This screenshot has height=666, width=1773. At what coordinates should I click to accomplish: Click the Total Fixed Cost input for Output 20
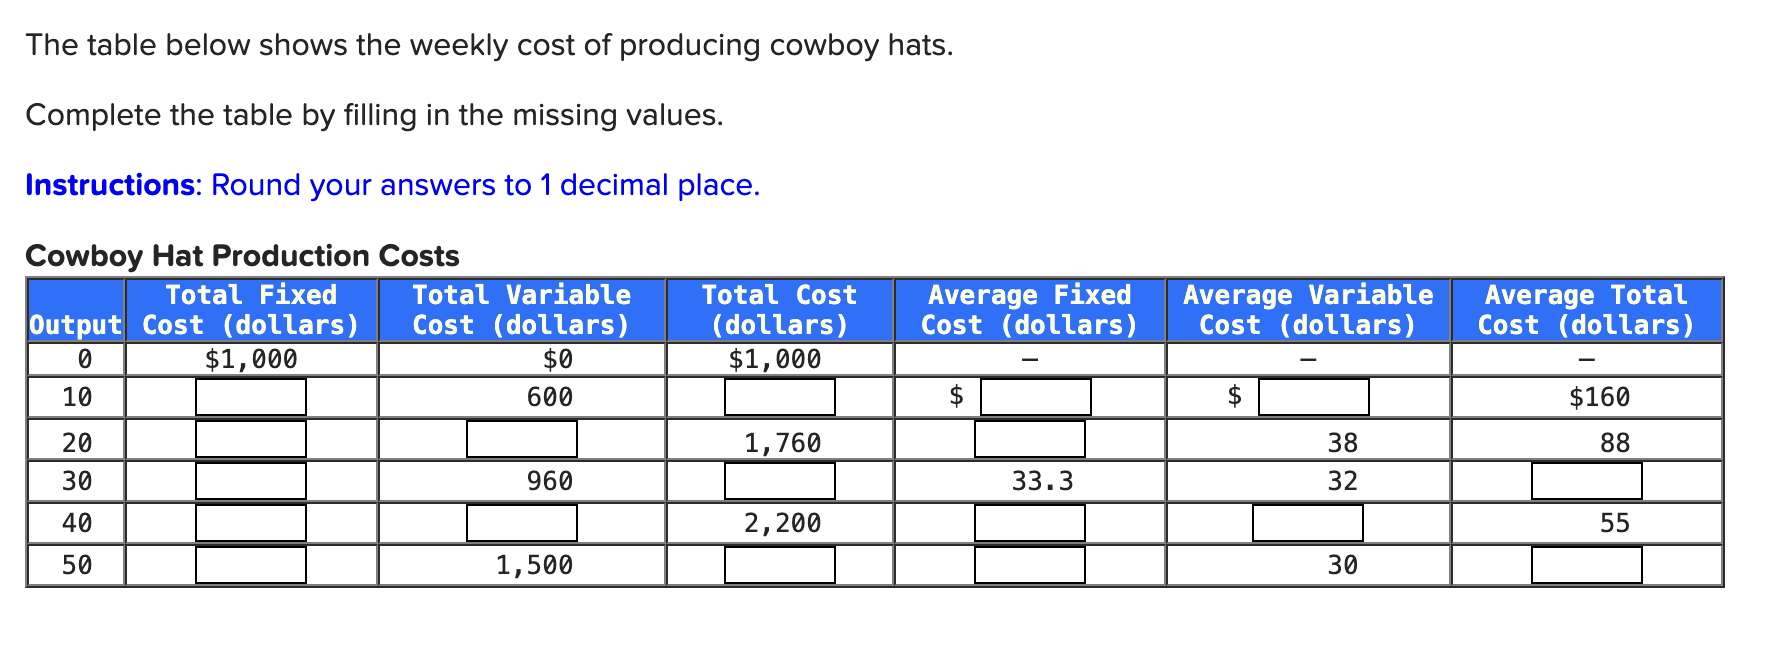tap(249, 439)
